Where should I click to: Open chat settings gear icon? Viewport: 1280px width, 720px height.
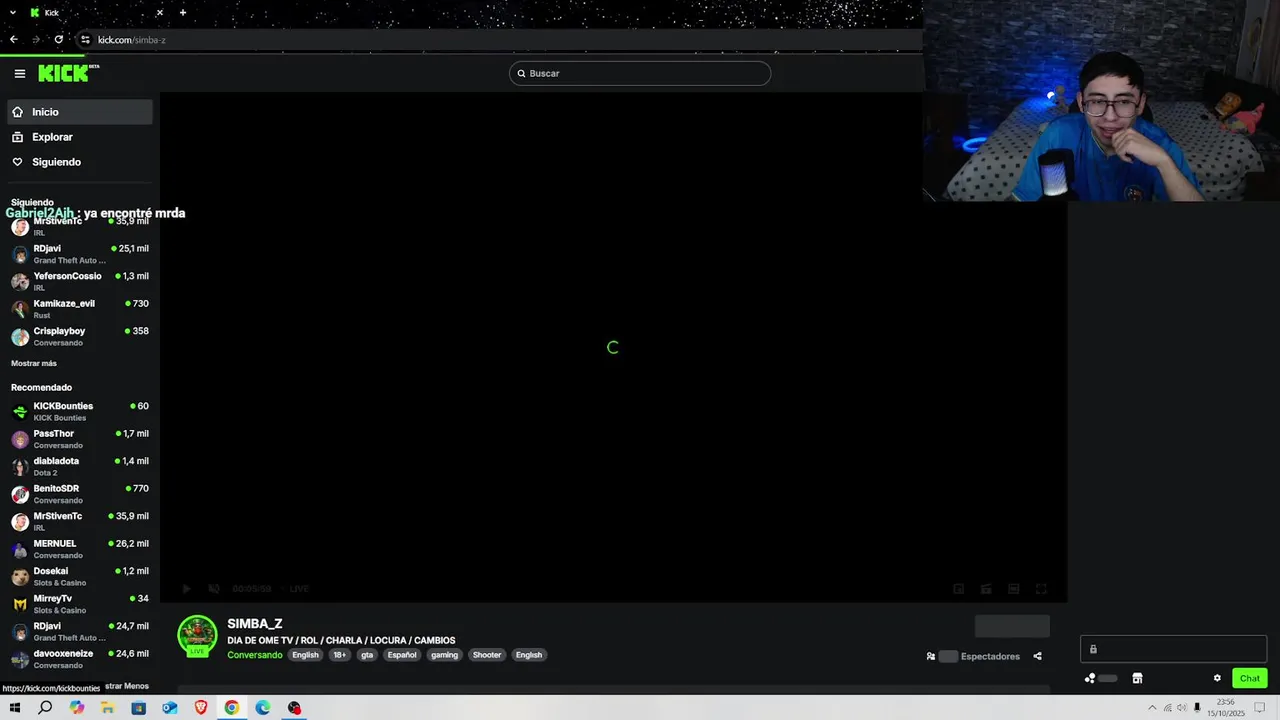point(1217,678)
